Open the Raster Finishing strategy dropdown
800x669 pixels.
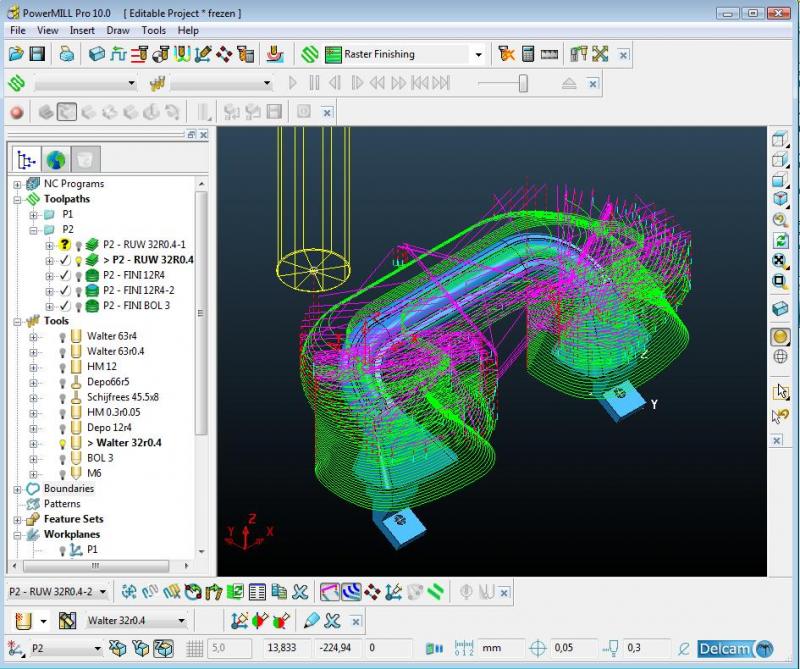478,55
